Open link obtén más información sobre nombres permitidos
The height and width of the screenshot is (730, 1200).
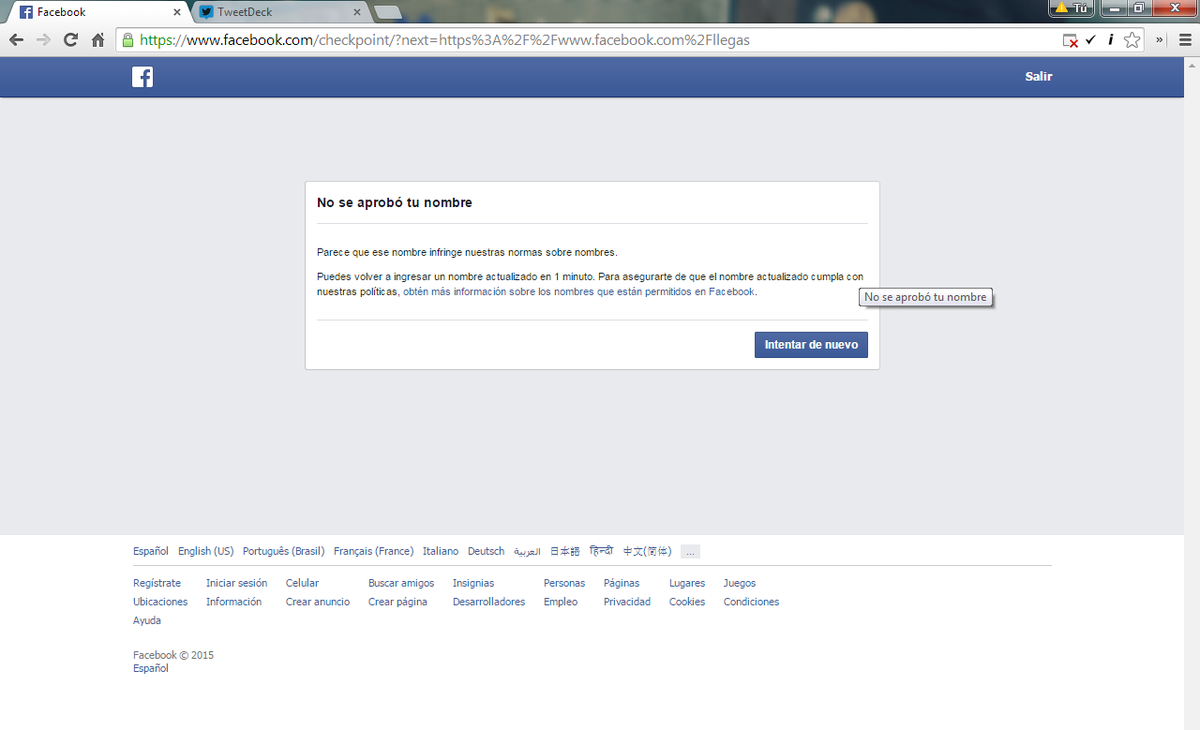tap(579, 292)
